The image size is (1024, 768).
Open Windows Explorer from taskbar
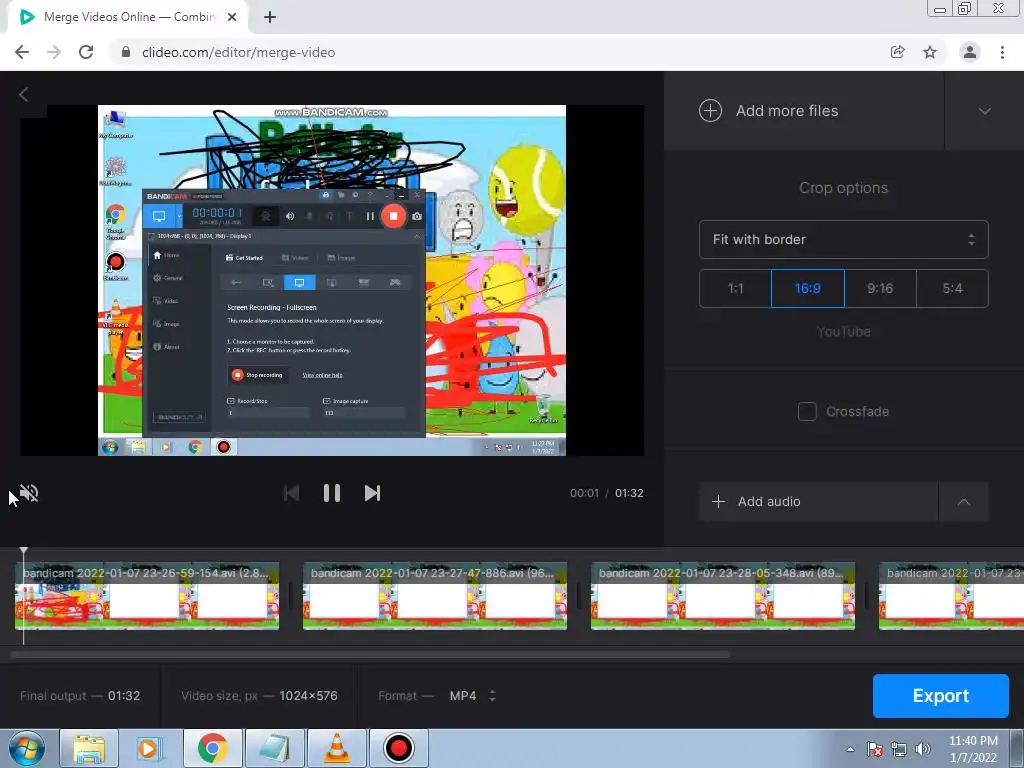(x=89, y=748)
